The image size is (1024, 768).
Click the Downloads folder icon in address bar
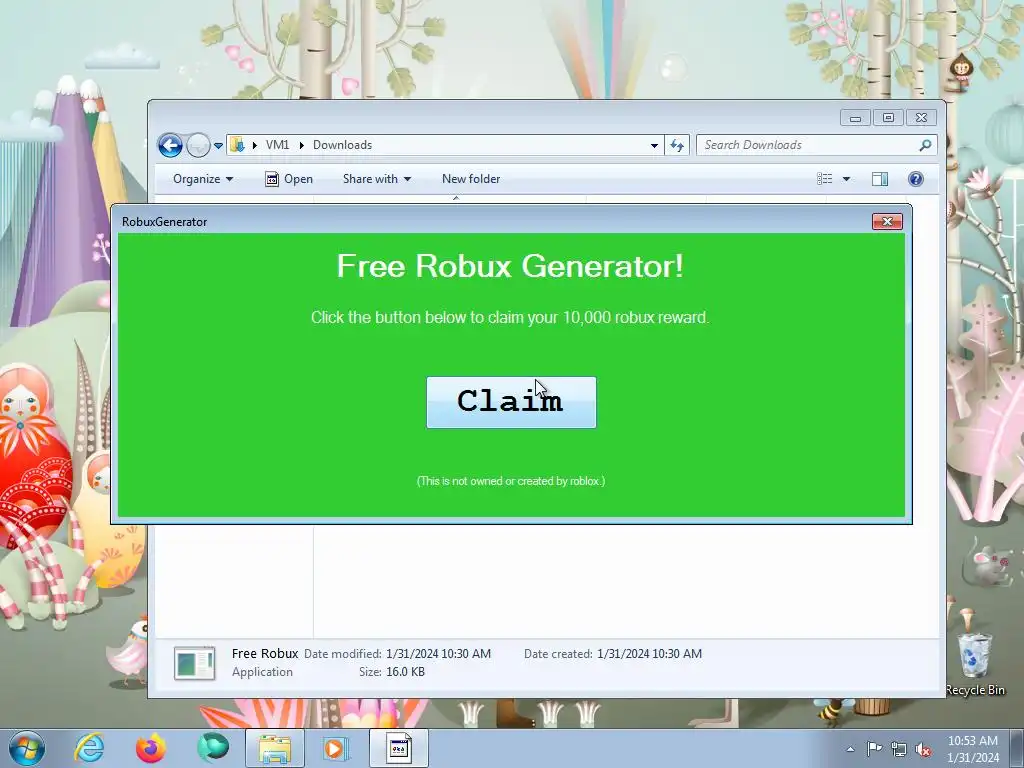(238, 145)
